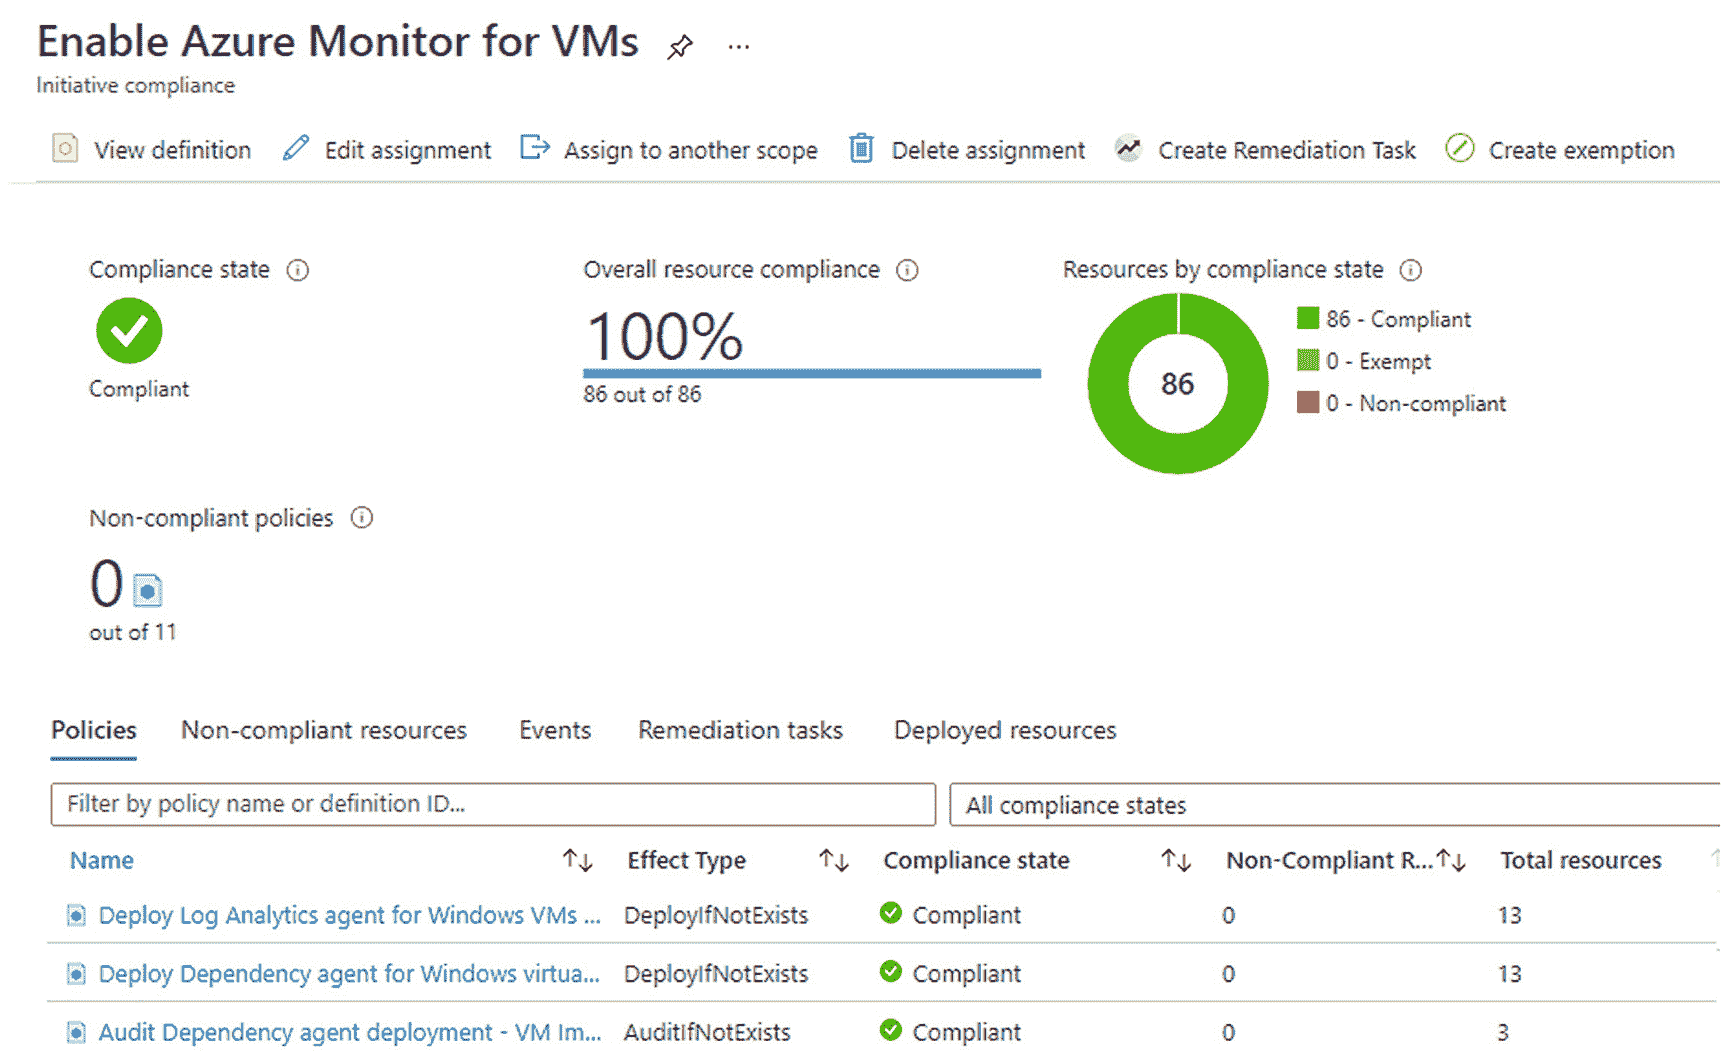Click the Edit assignment pencil icon
The height and width of the screenshot is (1051, 1725).
296,149
